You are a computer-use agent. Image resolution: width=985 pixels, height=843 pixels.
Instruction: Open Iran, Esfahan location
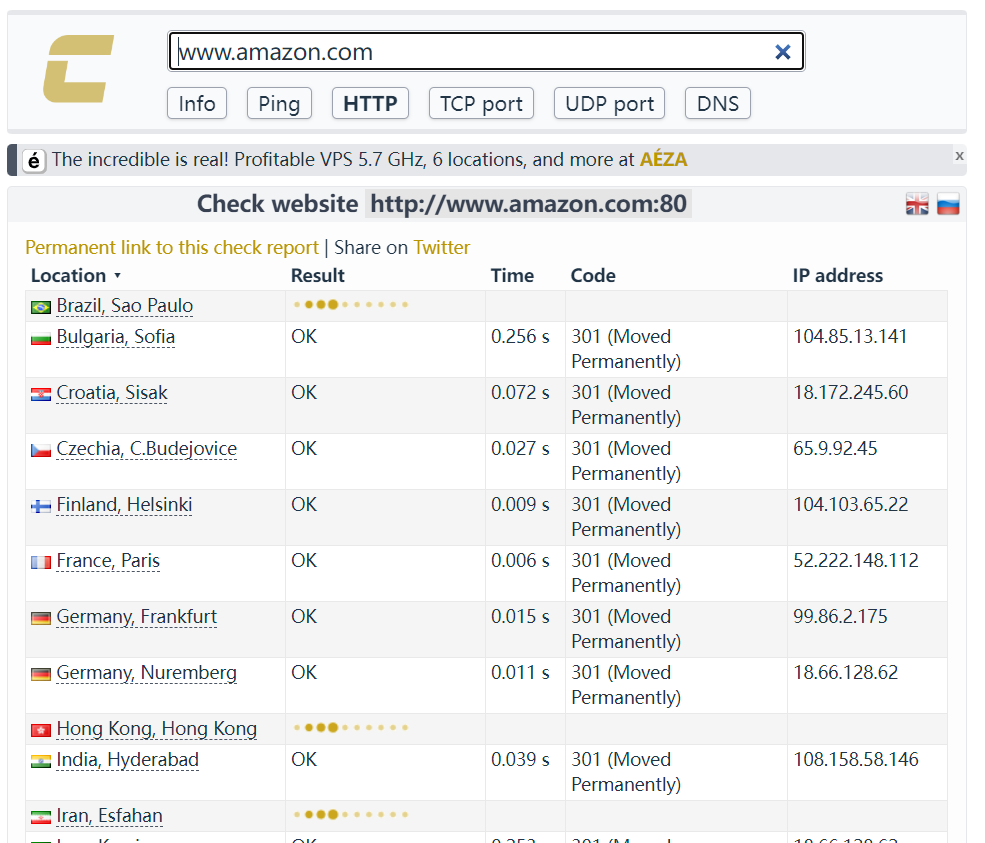pos(109,815)
